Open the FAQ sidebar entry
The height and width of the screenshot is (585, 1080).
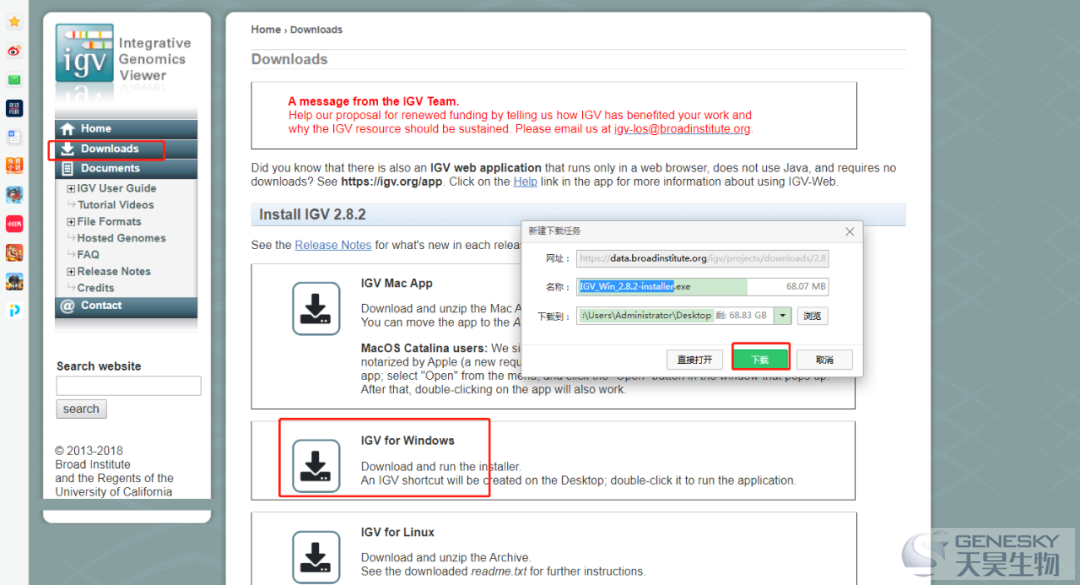coord(88,254)
